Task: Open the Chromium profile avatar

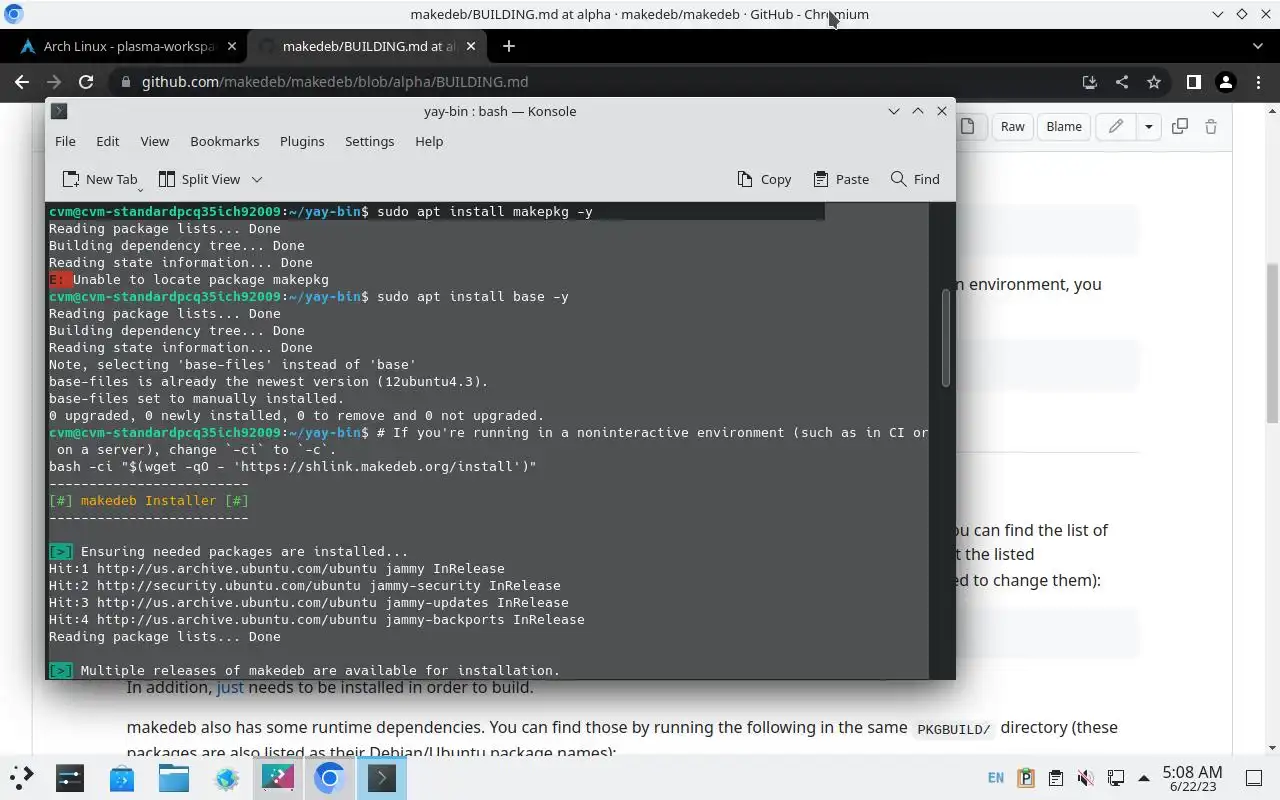Action: (x=1225, y=82)
